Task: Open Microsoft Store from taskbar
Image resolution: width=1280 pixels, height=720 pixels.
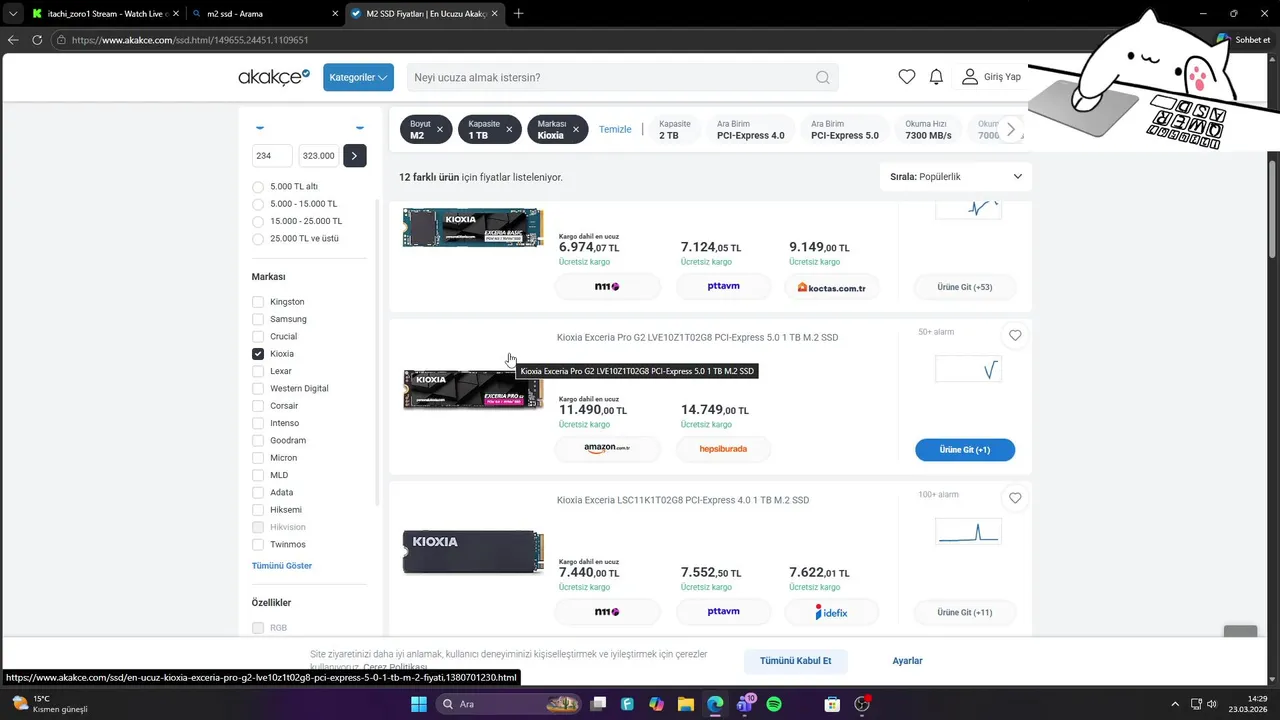Action: click(832, 704)
